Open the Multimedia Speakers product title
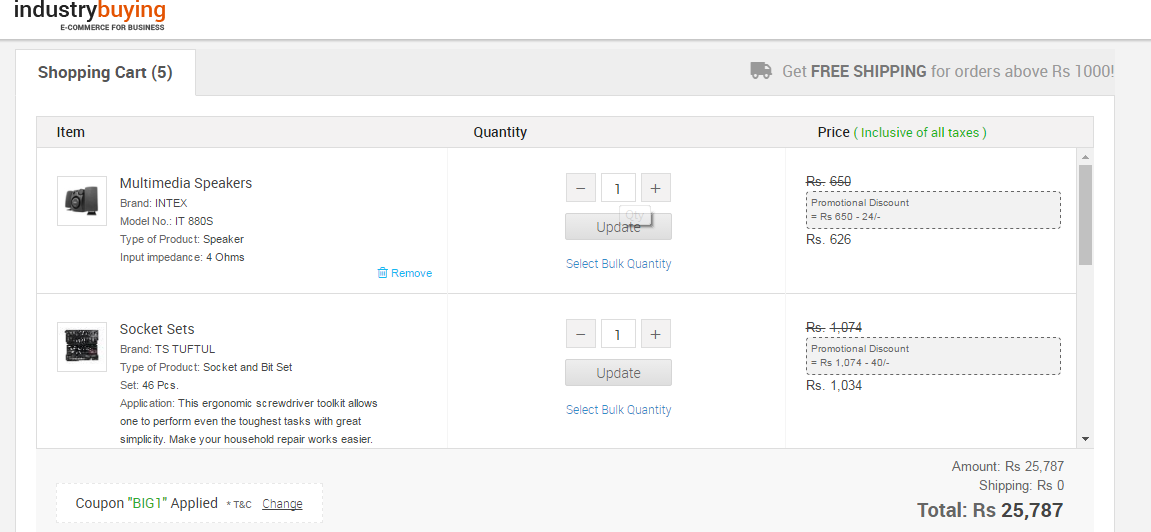This screenshot has height=532, width=1151. click(186, 183)
